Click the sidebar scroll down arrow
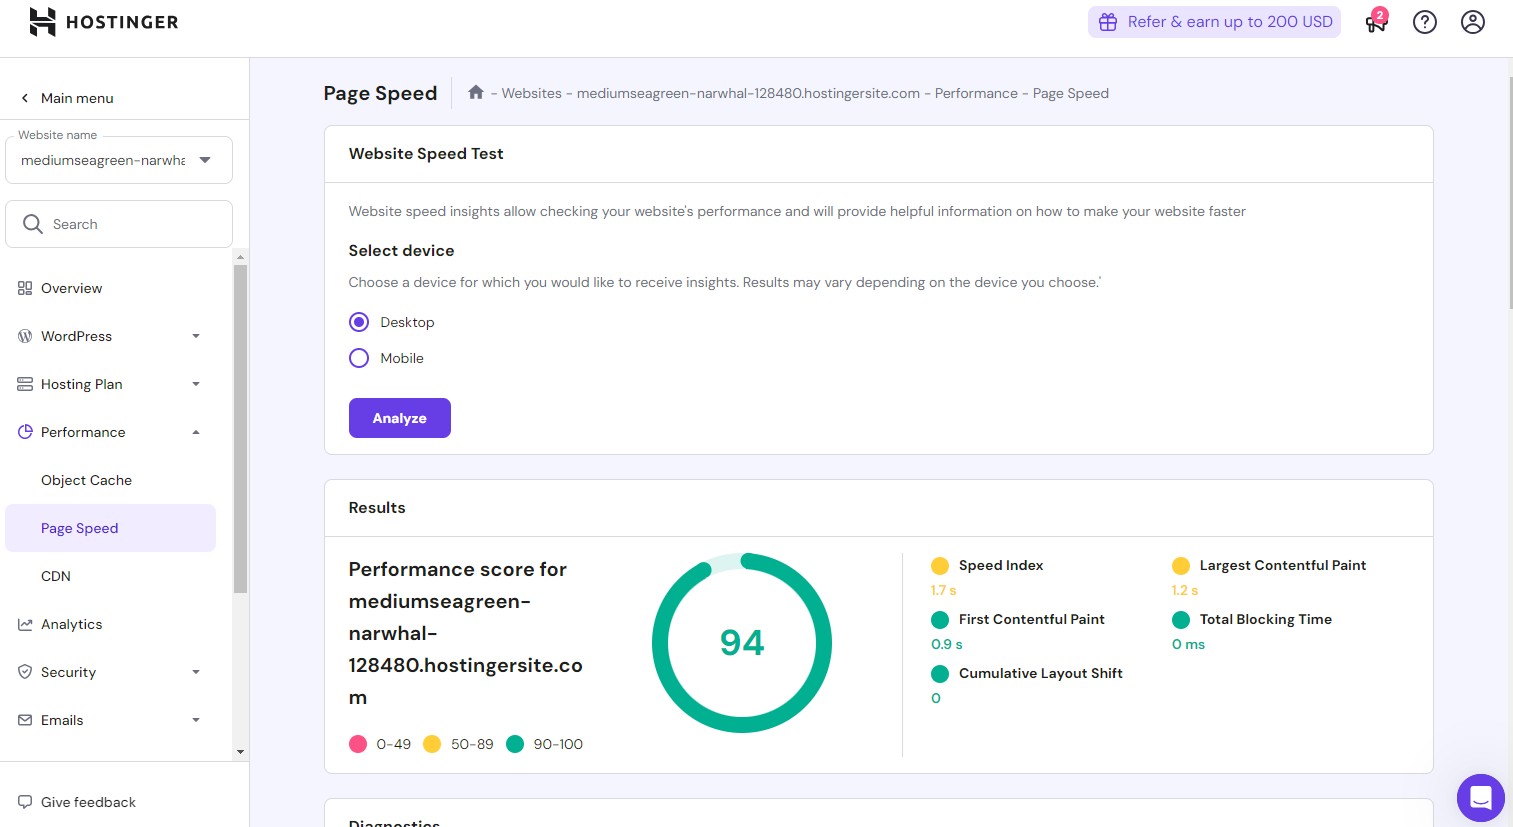Image resolution: width=1513 pixels, height=827 pixels. pyautogui.click(x=240, y=752)
